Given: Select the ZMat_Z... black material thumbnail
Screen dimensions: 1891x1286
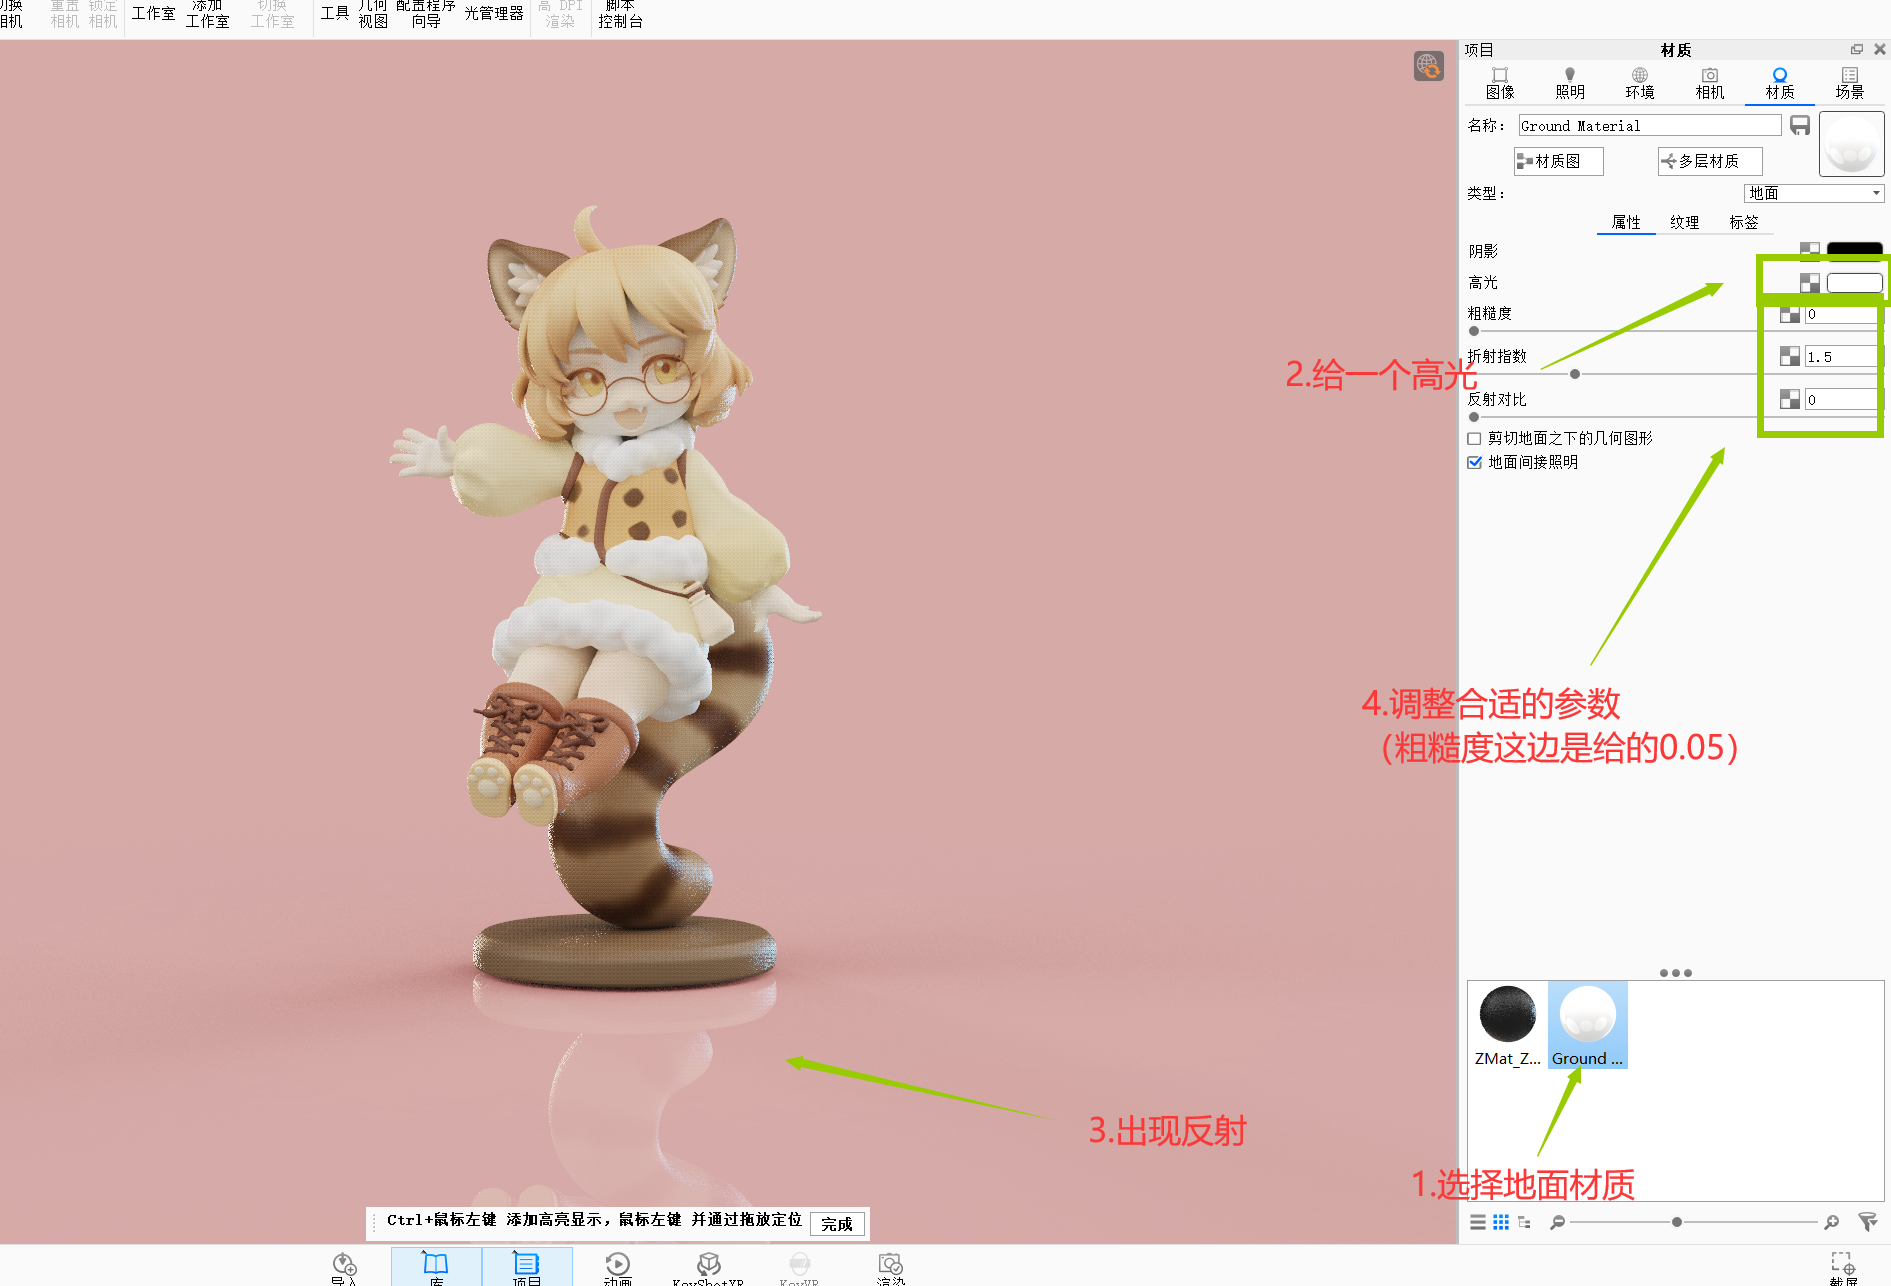Looking at the screenshot, I should [x=1508, y=1025].
